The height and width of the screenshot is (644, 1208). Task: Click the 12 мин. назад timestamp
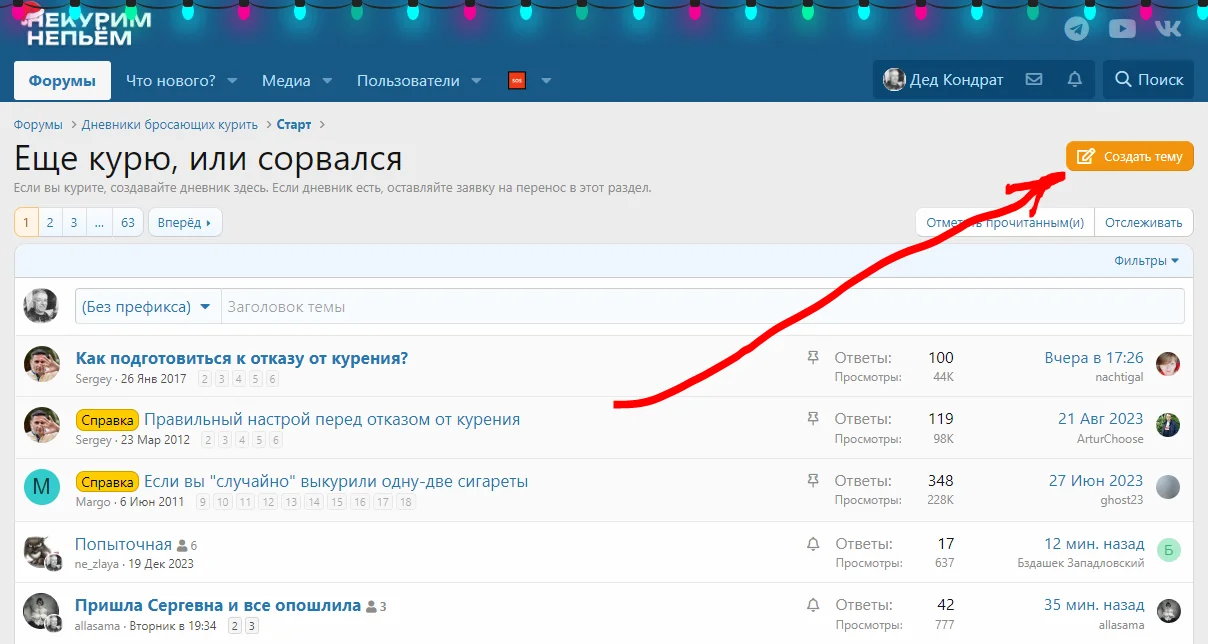(x=1094, y=543)
